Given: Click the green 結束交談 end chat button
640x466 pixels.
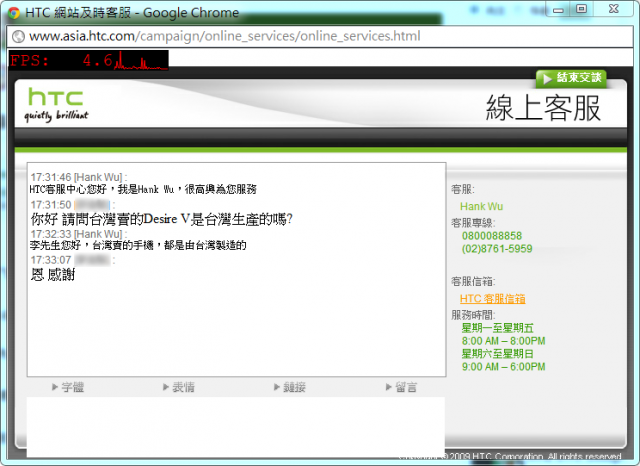Looking at the screenshot, I should (x=571, y=78).
